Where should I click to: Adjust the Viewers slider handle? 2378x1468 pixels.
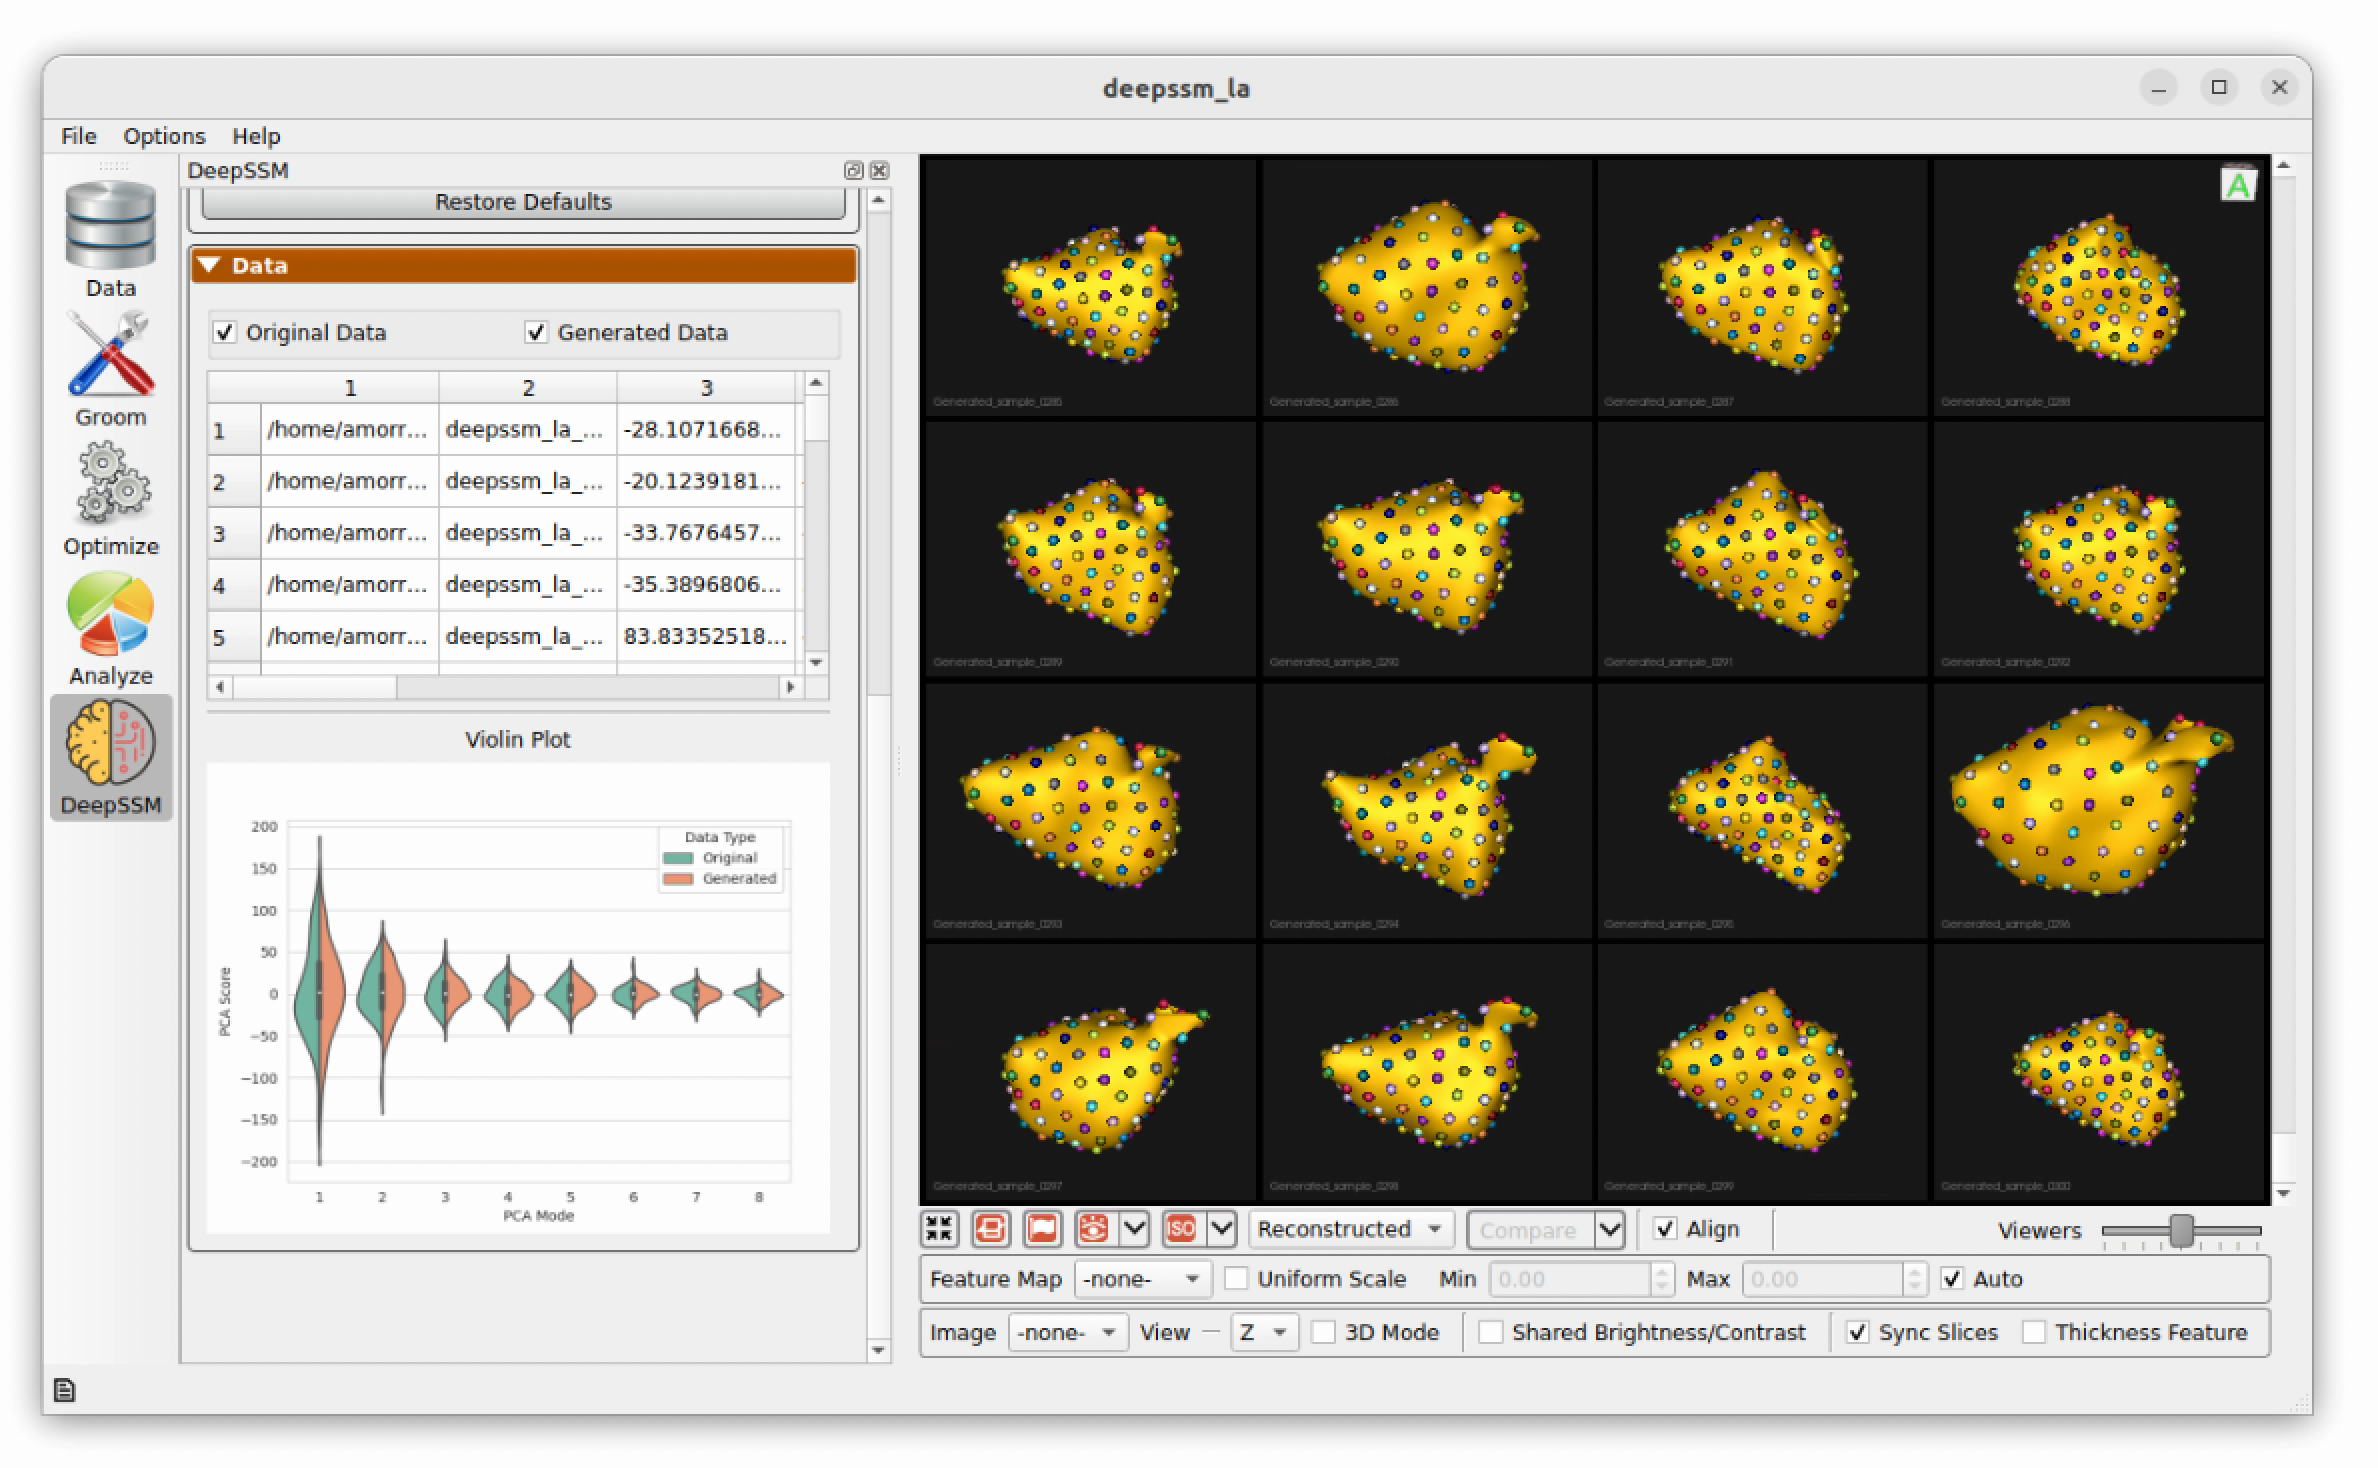coord(2182,1231)
